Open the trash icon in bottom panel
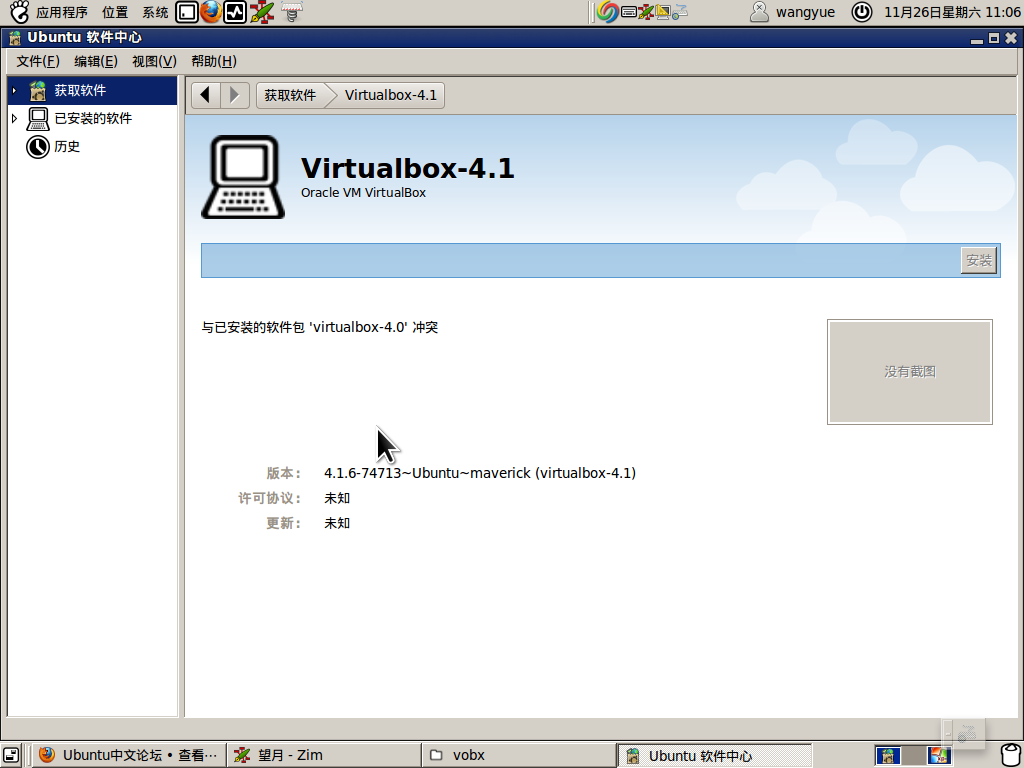This screenshot has height=768, width=1024. point(1011,755)
